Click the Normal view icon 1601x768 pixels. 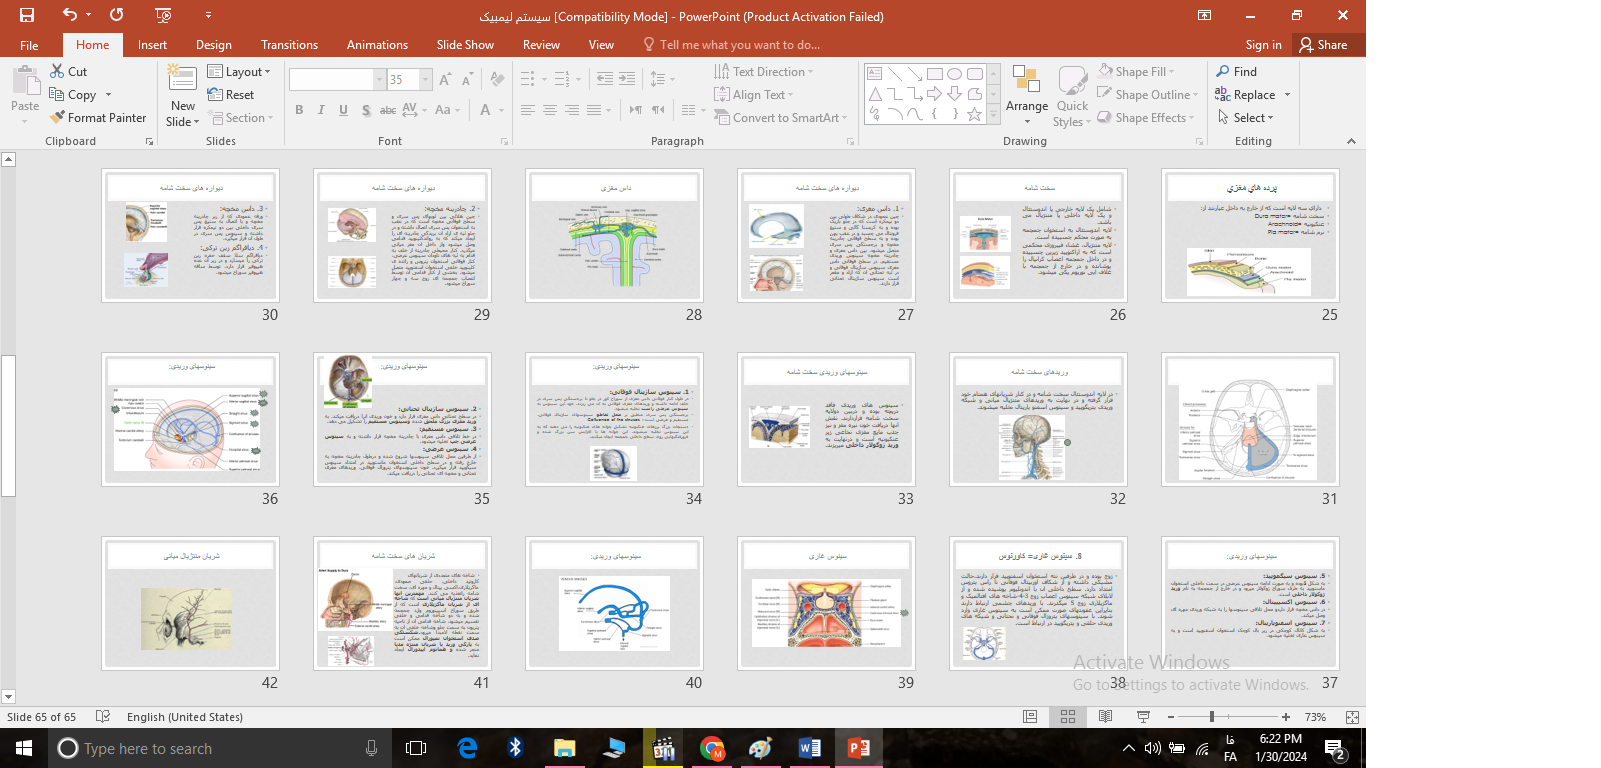click(1030, 717)
